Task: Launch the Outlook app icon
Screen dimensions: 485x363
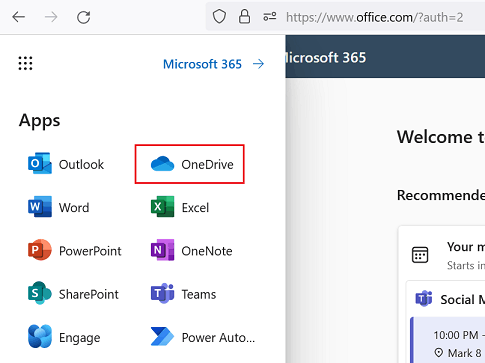Action: (x=40, y=163)
